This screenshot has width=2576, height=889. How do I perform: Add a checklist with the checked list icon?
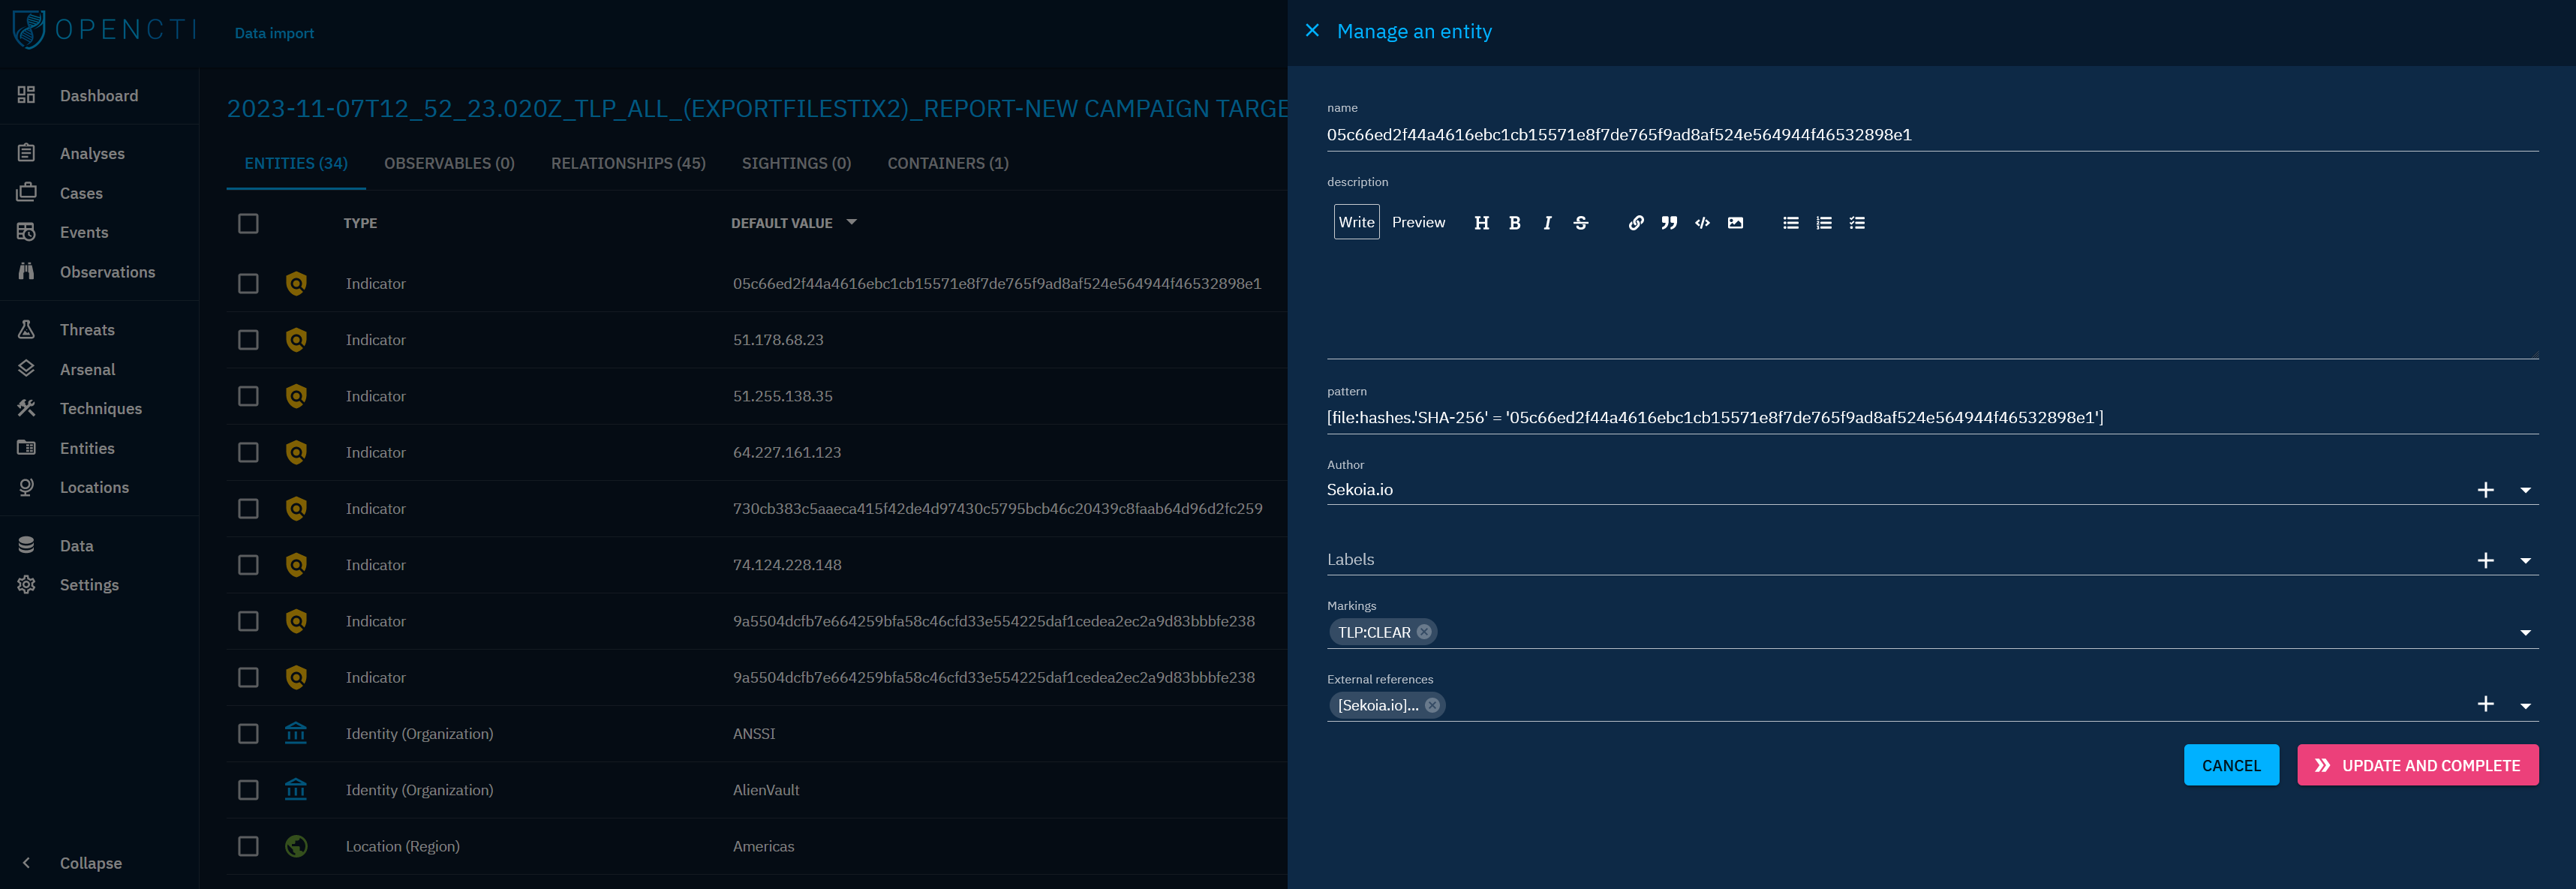coord(1856,223)
